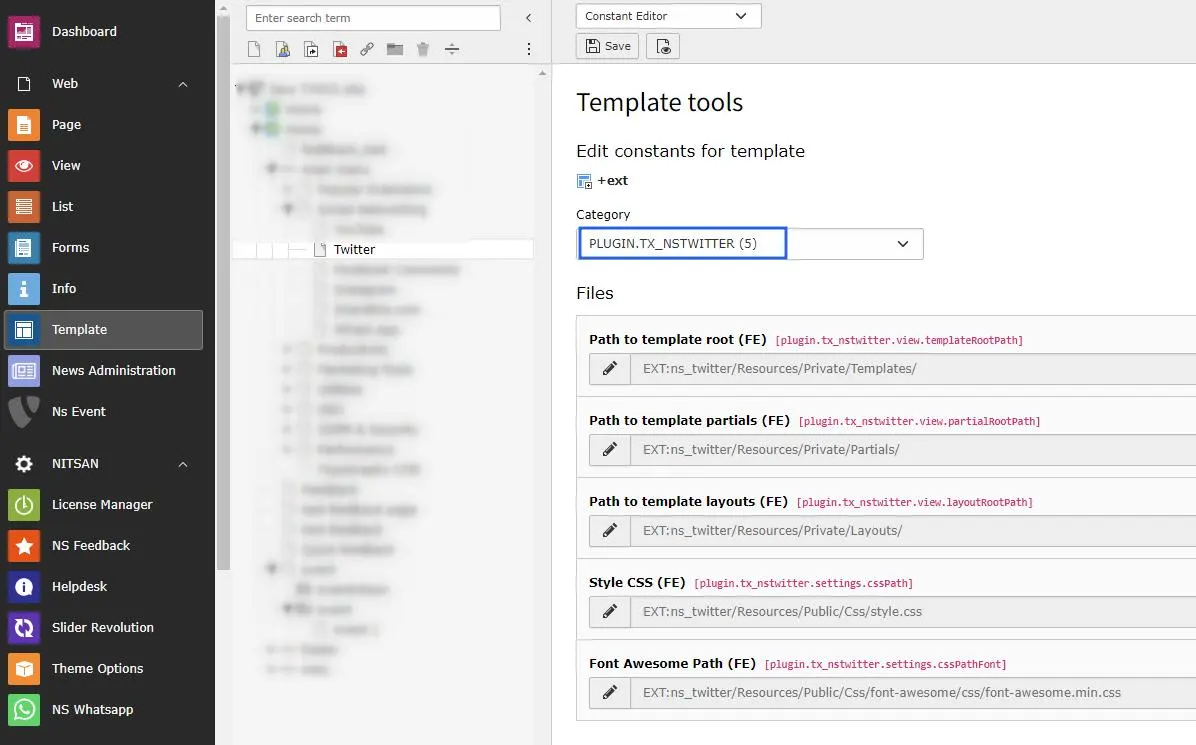Screen dimensions: 1196x745
Task: Click the NITSAN group label
Action: [75, 464]
